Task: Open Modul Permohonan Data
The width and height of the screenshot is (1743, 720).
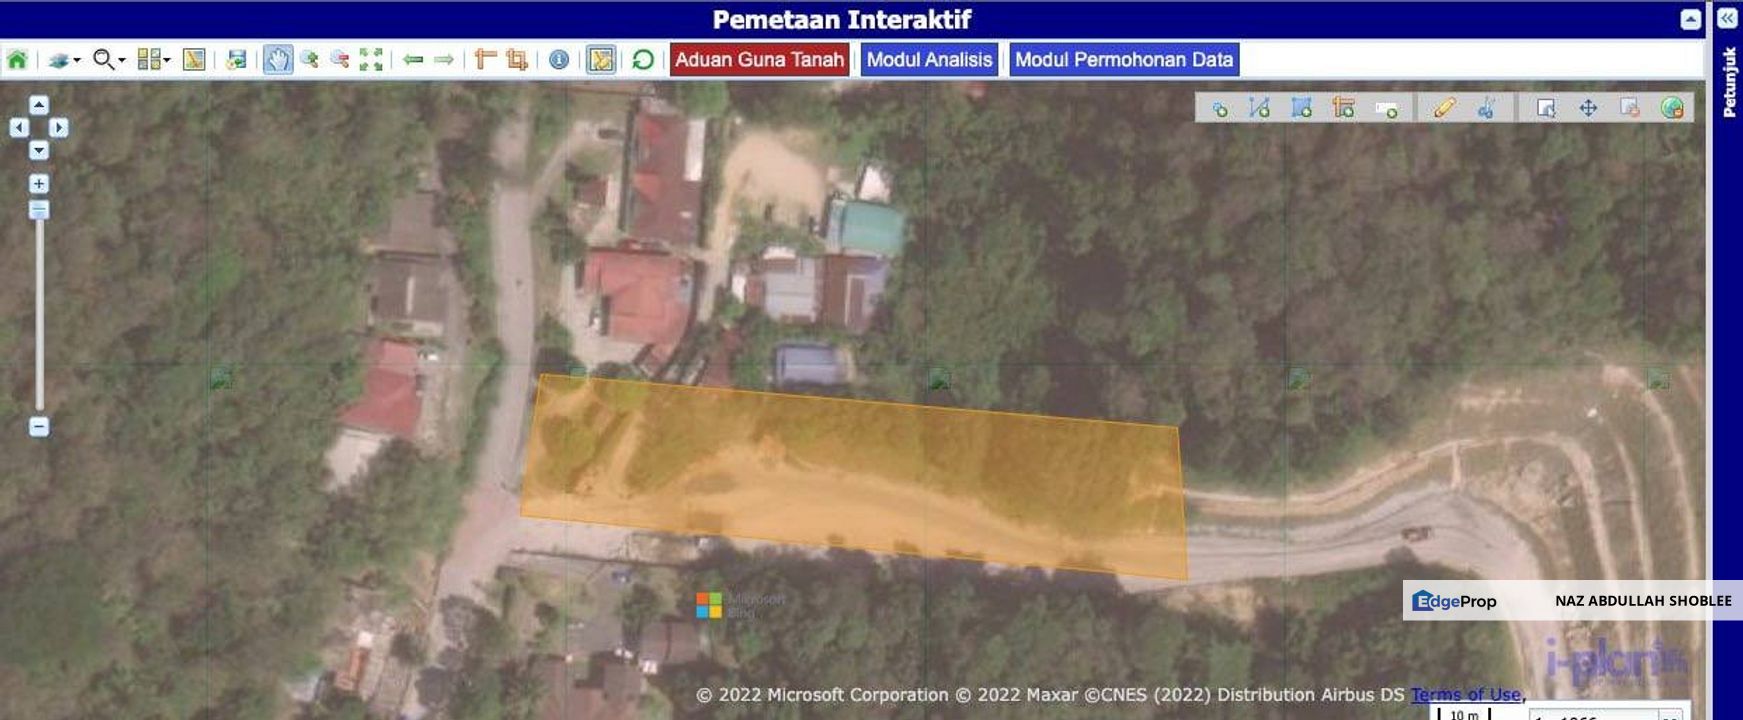Action: pos(1124,60)
